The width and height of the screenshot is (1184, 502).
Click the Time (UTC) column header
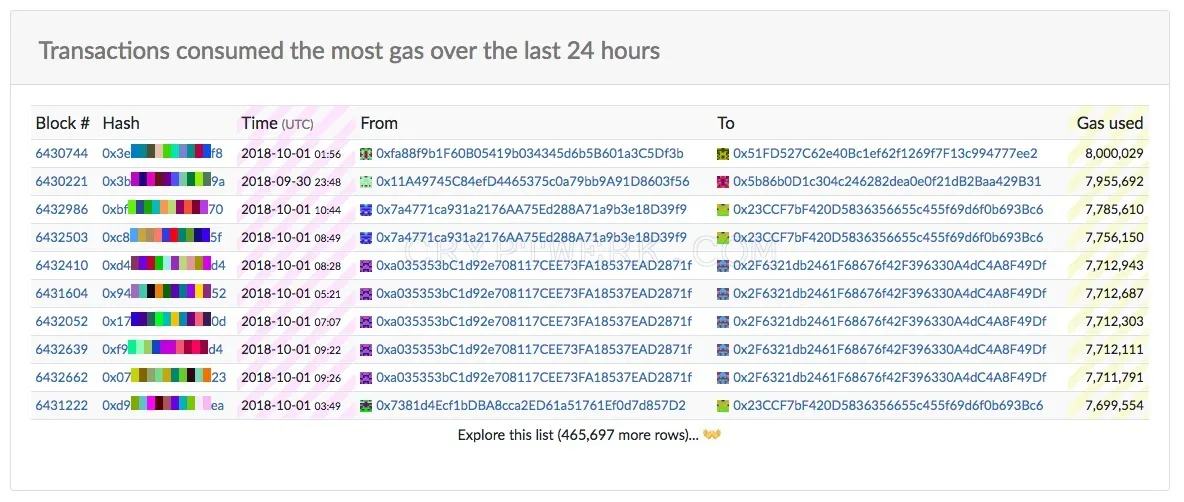pyautogui.click(x=277, y=123)
